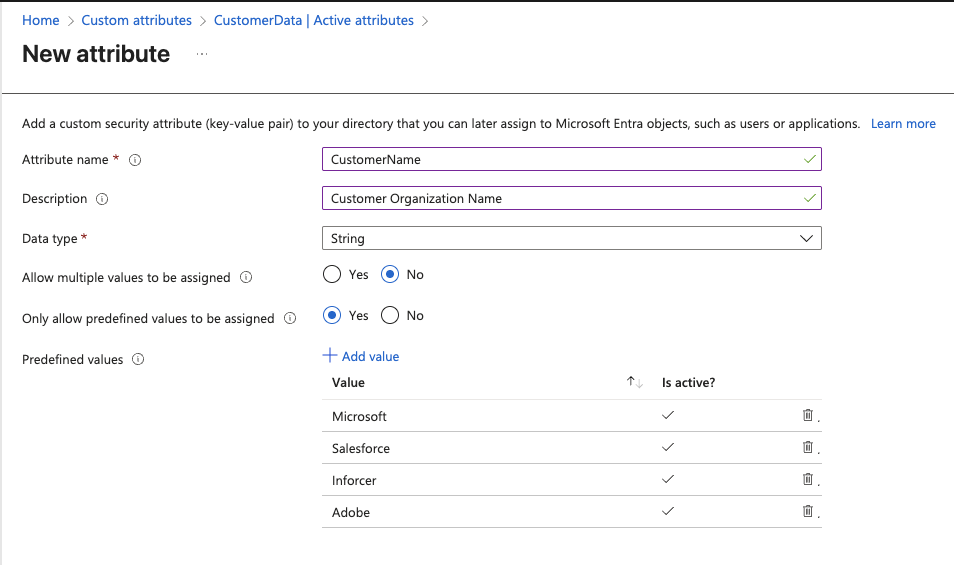Viewport: 954px width, 565px height.
Task: Click info icon for only allow predefined values
Action: [x=290, y=319]
